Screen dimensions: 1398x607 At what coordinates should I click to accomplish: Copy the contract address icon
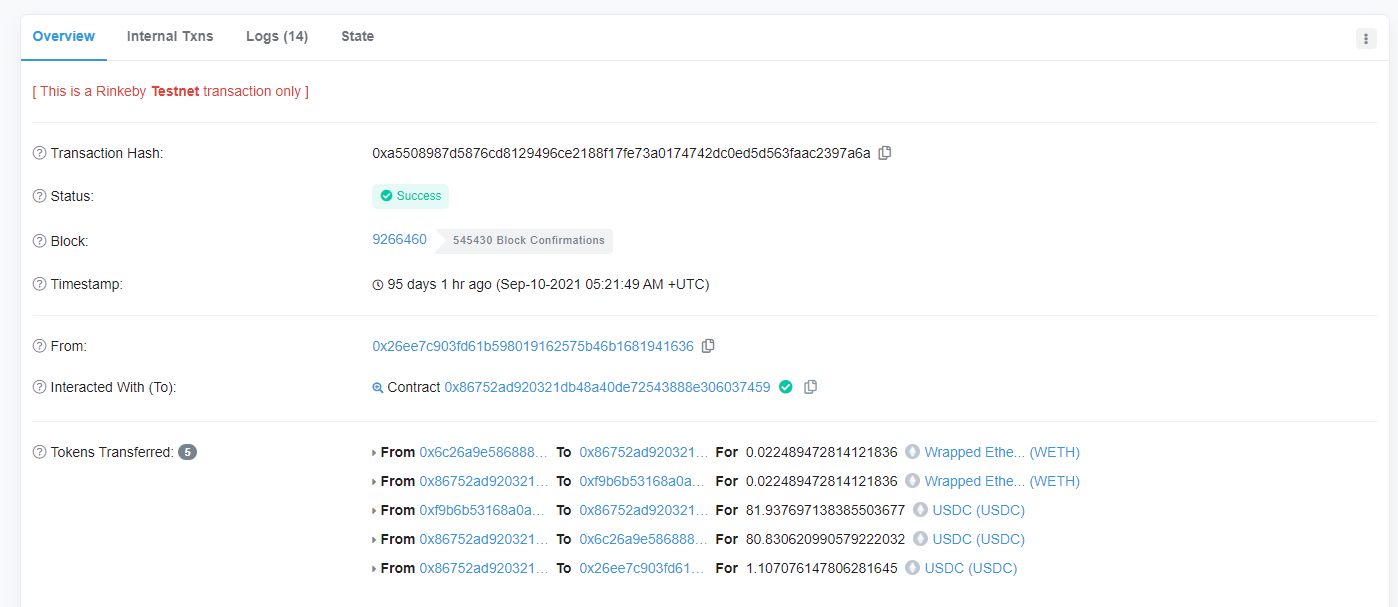tap(811, 387)
